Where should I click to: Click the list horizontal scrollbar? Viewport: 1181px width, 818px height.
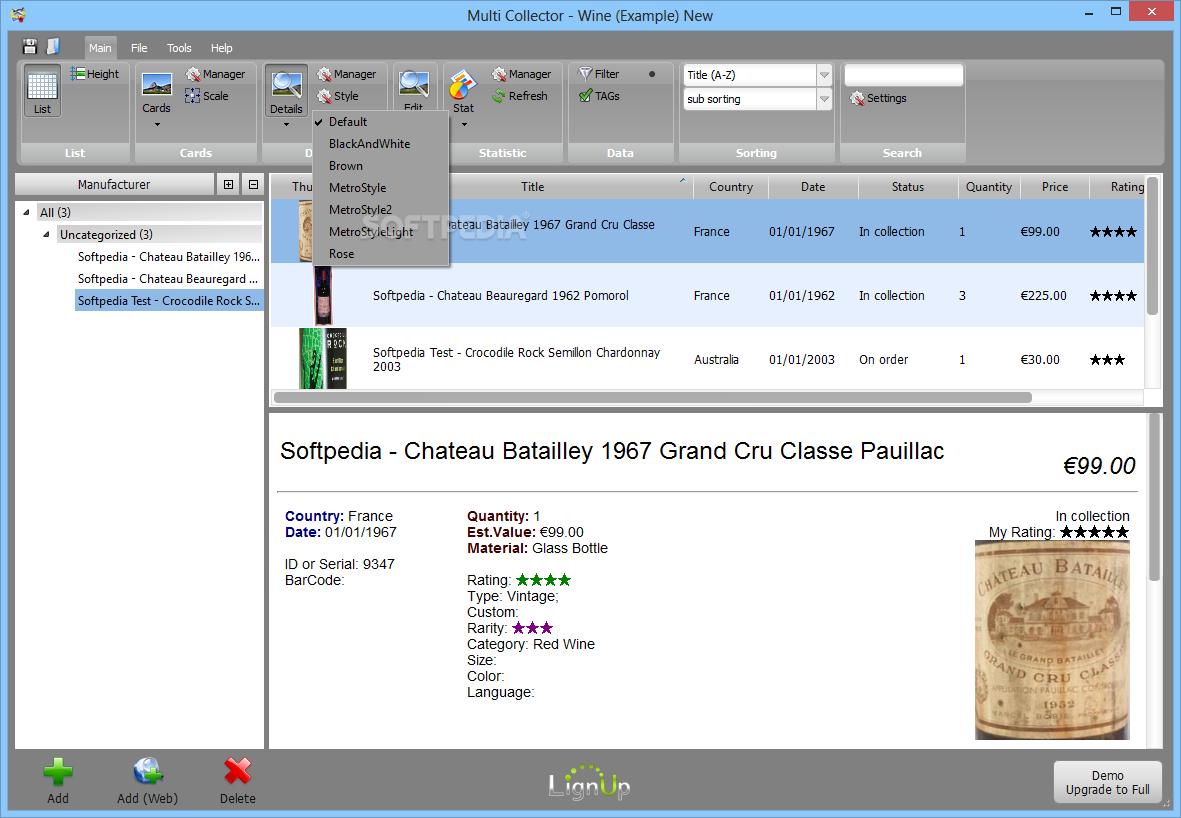652,398
